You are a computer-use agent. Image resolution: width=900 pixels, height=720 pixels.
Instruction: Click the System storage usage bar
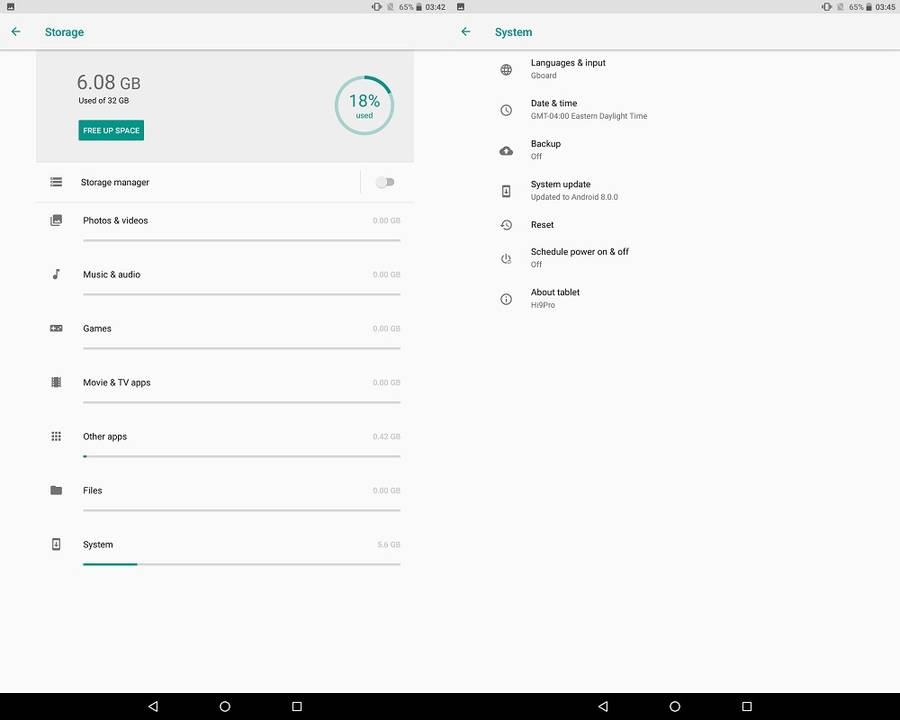pyautogui.click(x=241, y=564)
